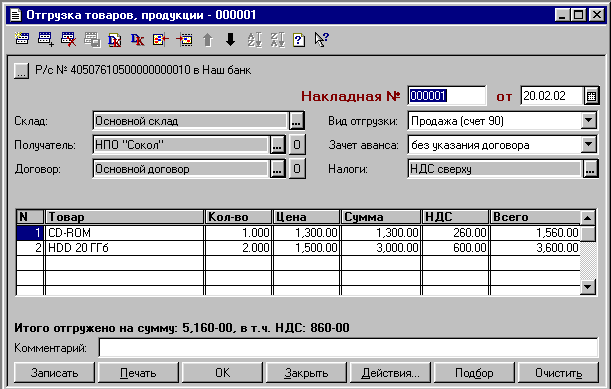The image size is (611, 389).
Task: Click the Печать button
Action: click(138, 373)
